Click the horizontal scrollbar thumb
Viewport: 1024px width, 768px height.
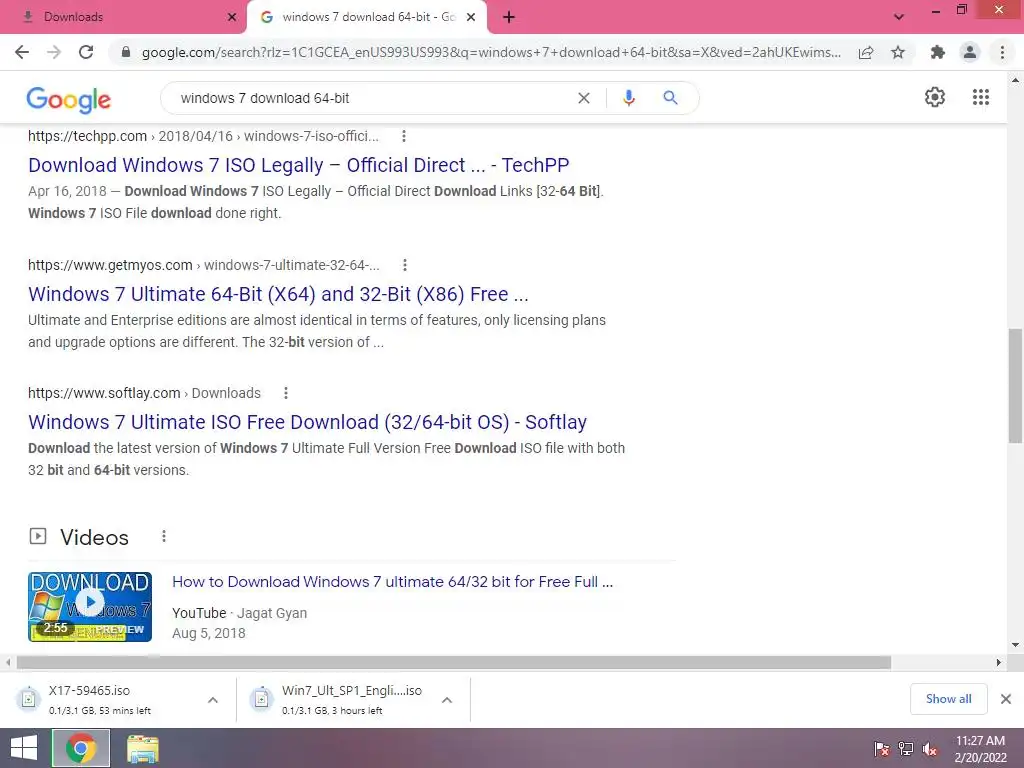click(454, 662)
